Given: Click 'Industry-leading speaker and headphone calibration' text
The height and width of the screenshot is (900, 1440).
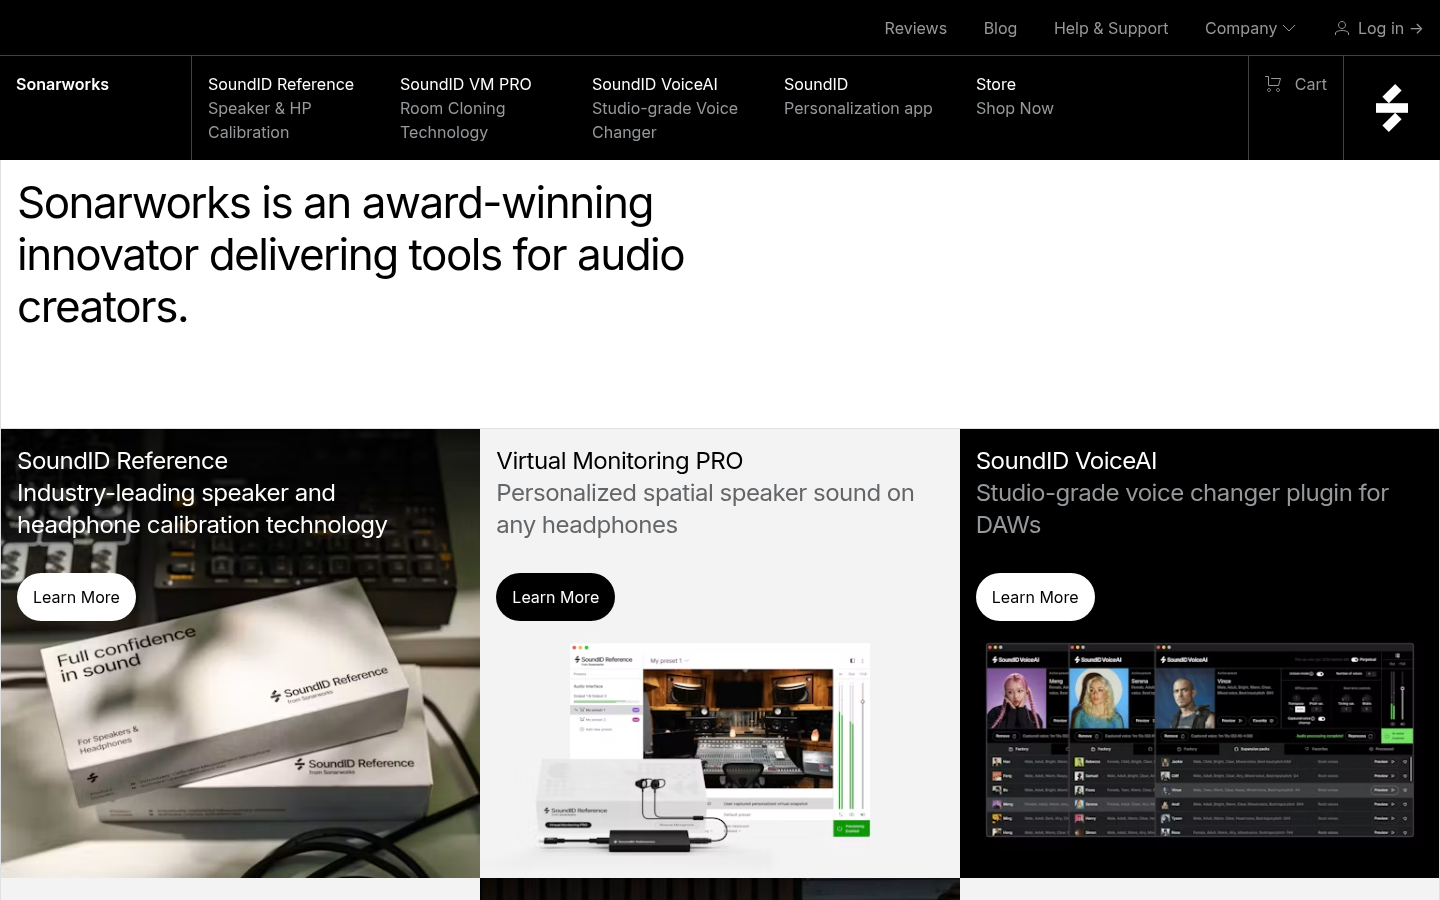Looking at the screenshot, I should pos(202,509).
